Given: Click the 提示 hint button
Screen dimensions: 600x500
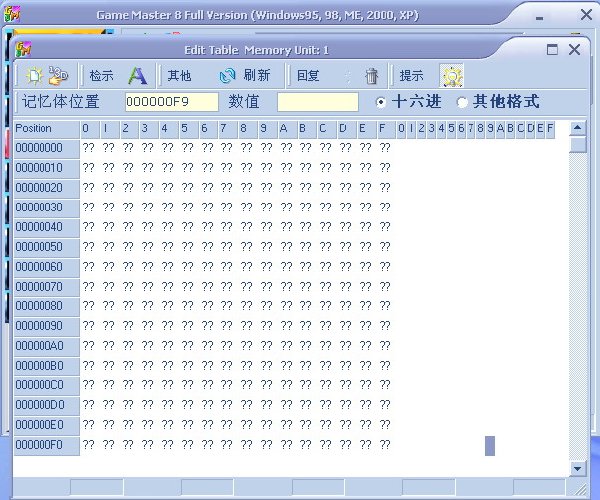Looking at the screenshot, I should pyautogui.click(x=411, y=76).
